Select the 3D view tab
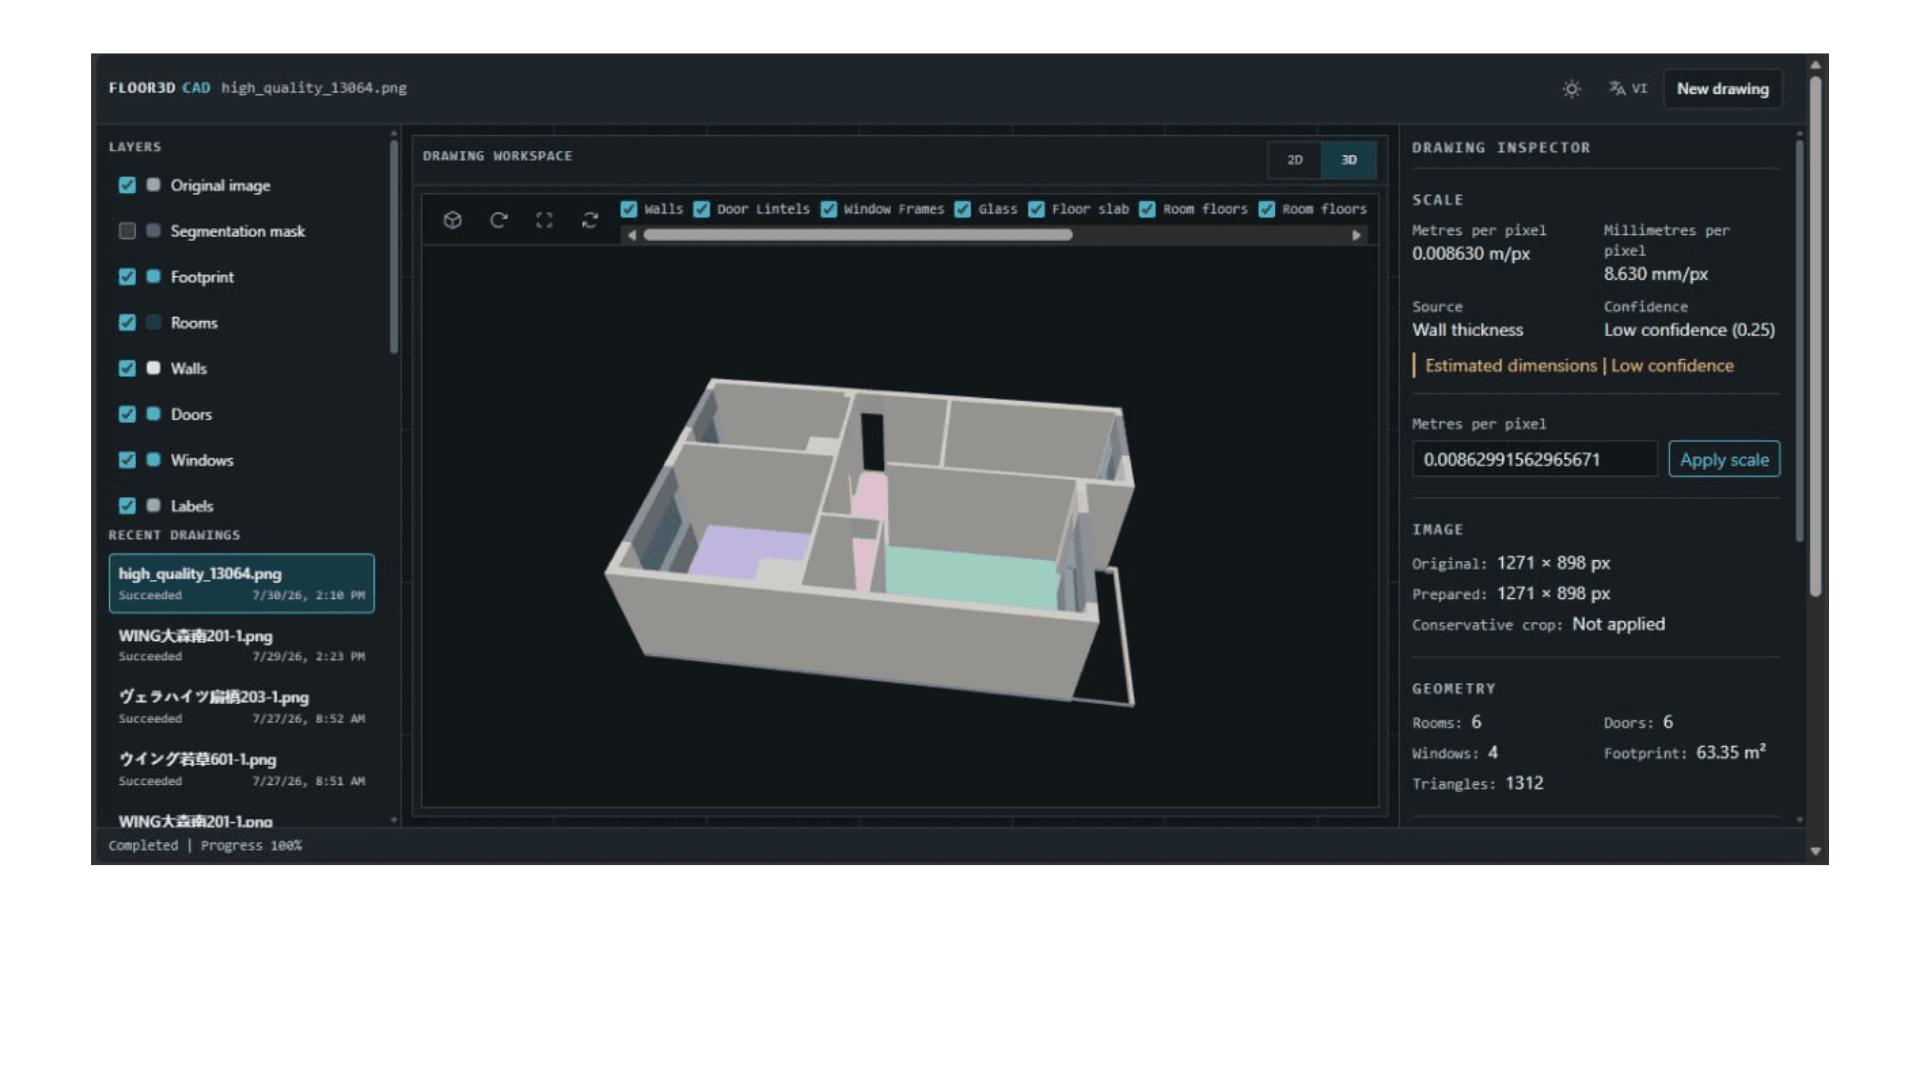 coord(1349,160)
